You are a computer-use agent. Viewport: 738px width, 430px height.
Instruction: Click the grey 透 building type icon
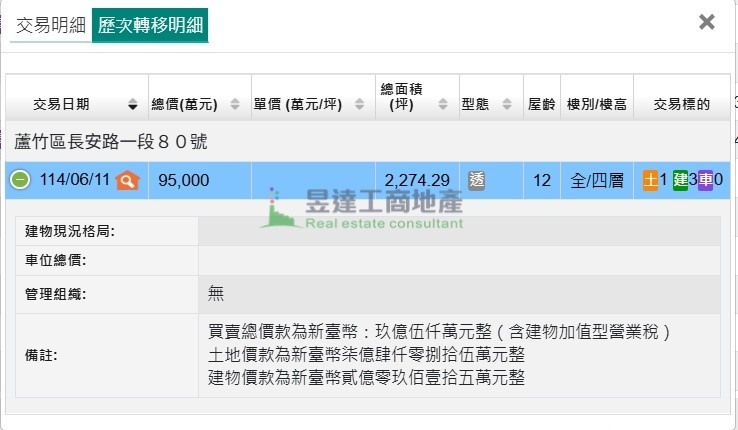click(477, 181)
